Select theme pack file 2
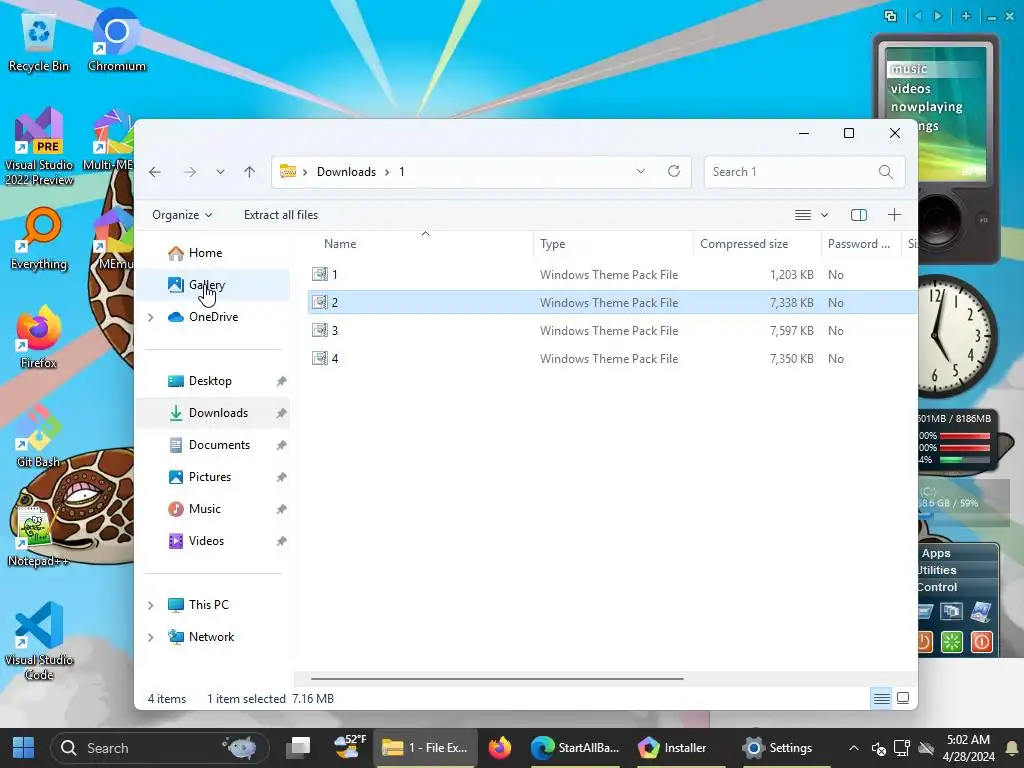 [x=612, y=302]
